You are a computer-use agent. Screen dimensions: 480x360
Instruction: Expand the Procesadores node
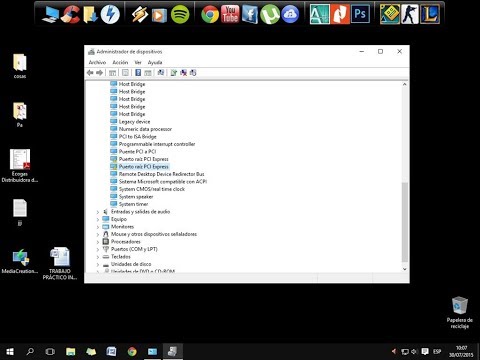[x=98, y=242]
